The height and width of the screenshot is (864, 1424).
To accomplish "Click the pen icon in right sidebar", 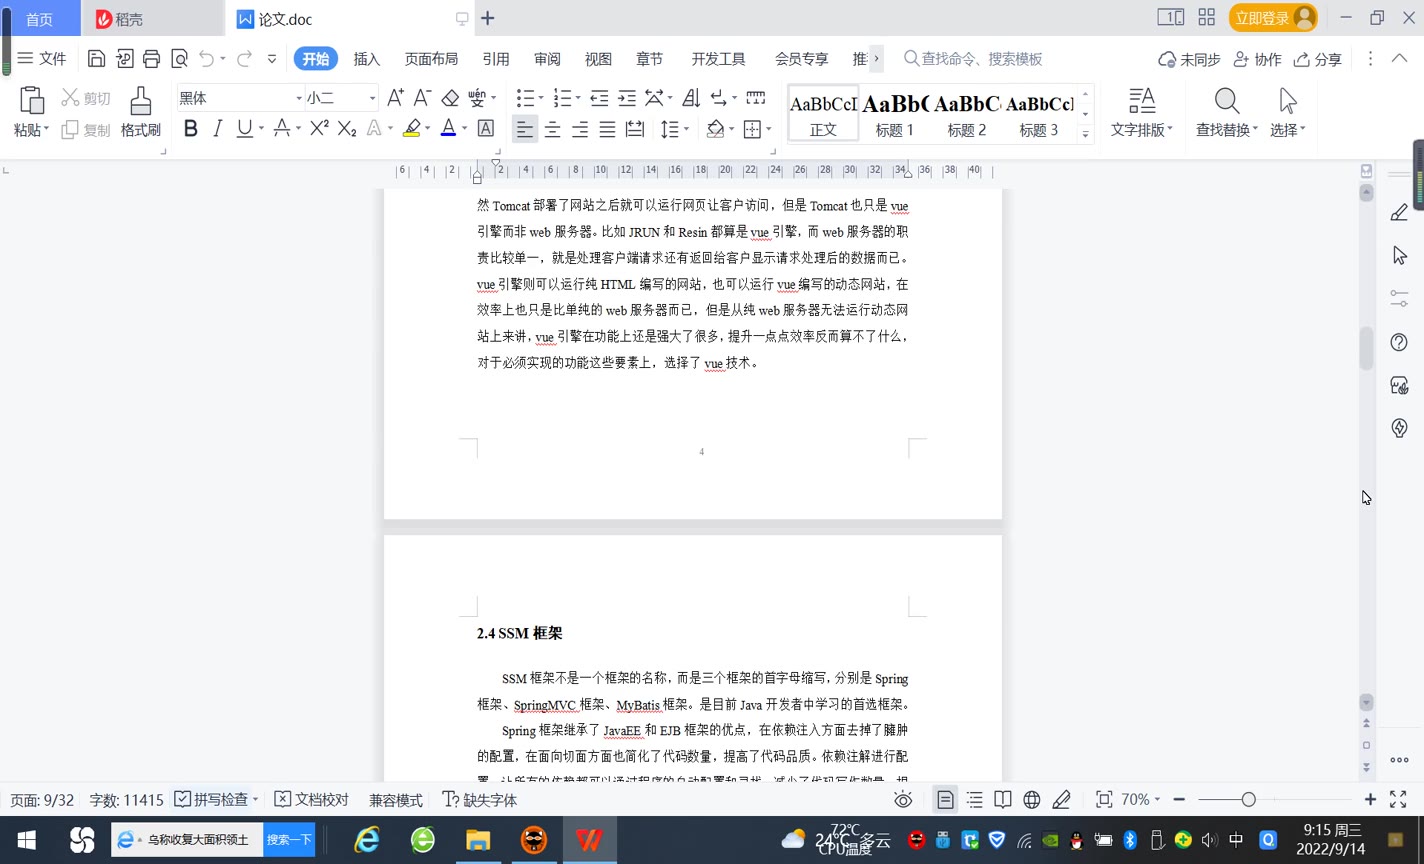I will point(1400,212).
